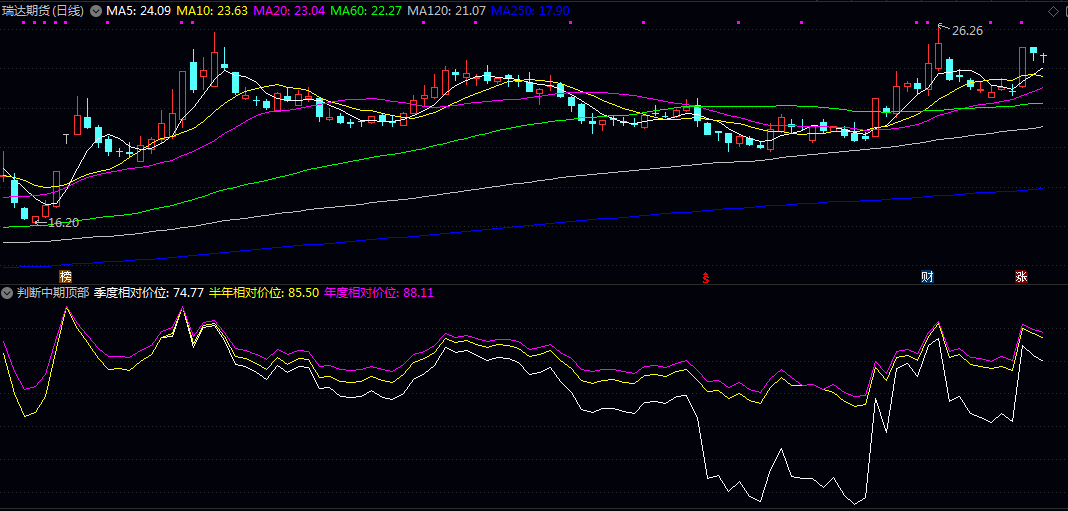This screenshot has width=1068, height=511.
Task: Select the magenta MA20 label
Action: click(x=288, y=11)
